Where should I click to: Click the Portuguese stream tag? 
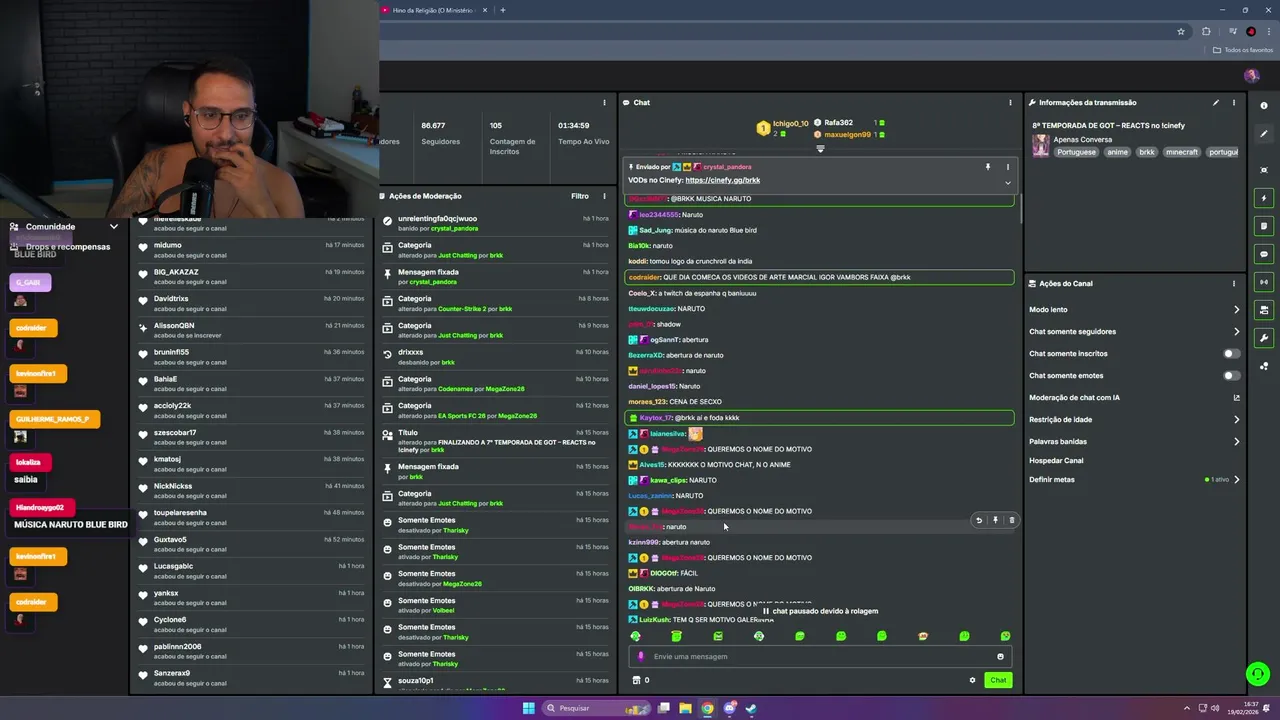pyautogui.click(x=1076, y=152)
